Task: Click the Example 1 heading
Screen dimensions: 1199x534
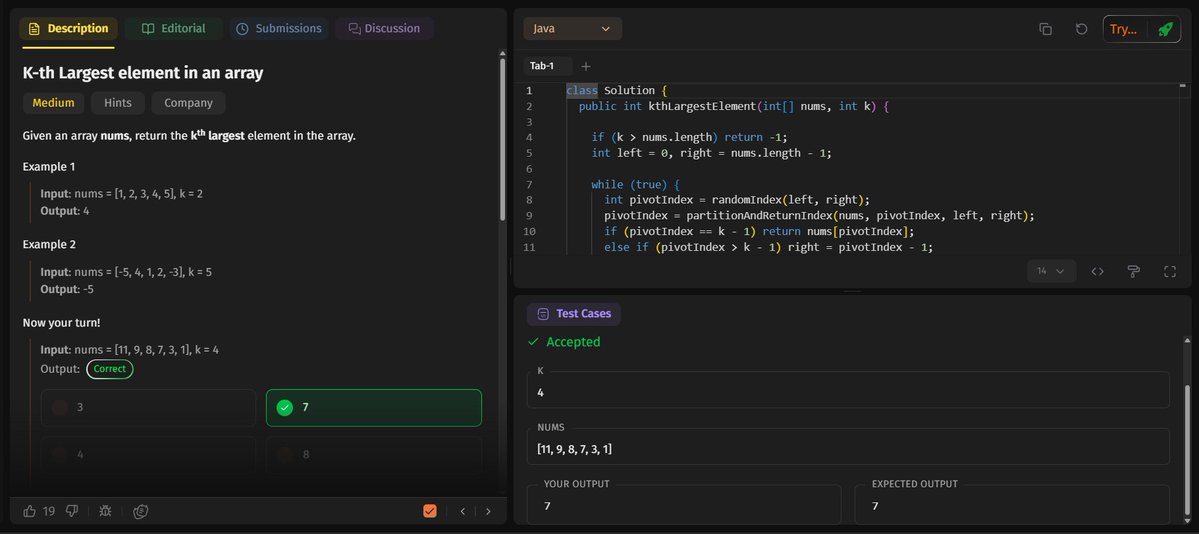Action: pos(49,167)
